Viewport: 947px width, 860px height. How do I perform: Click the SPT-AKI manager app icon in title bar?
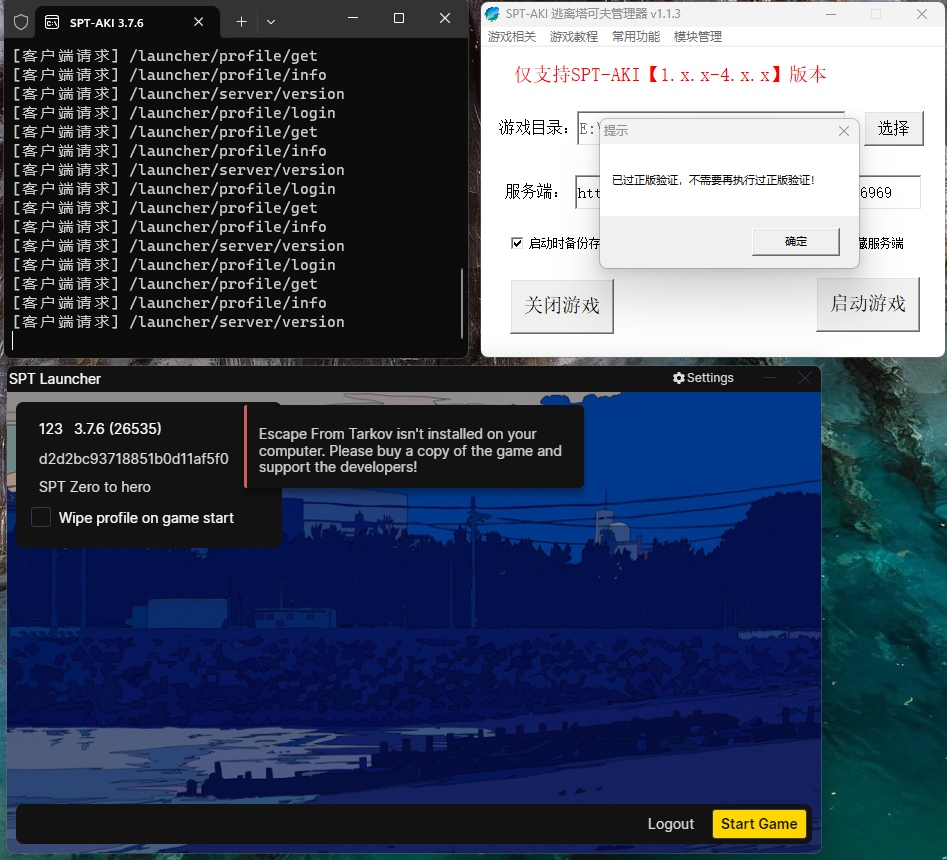pos(492,14)
